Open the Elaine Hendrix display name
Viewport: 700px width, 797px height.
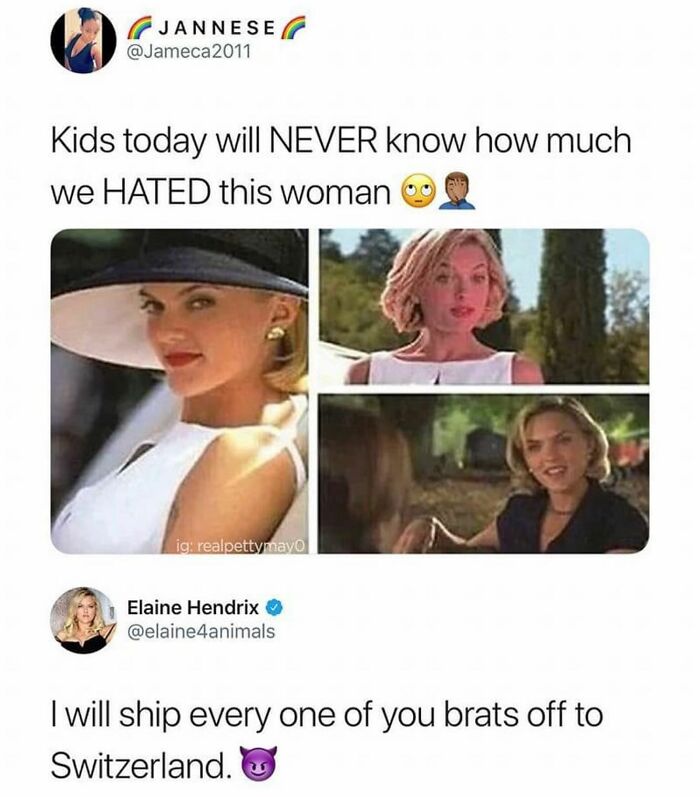click(x=193, y=607)
